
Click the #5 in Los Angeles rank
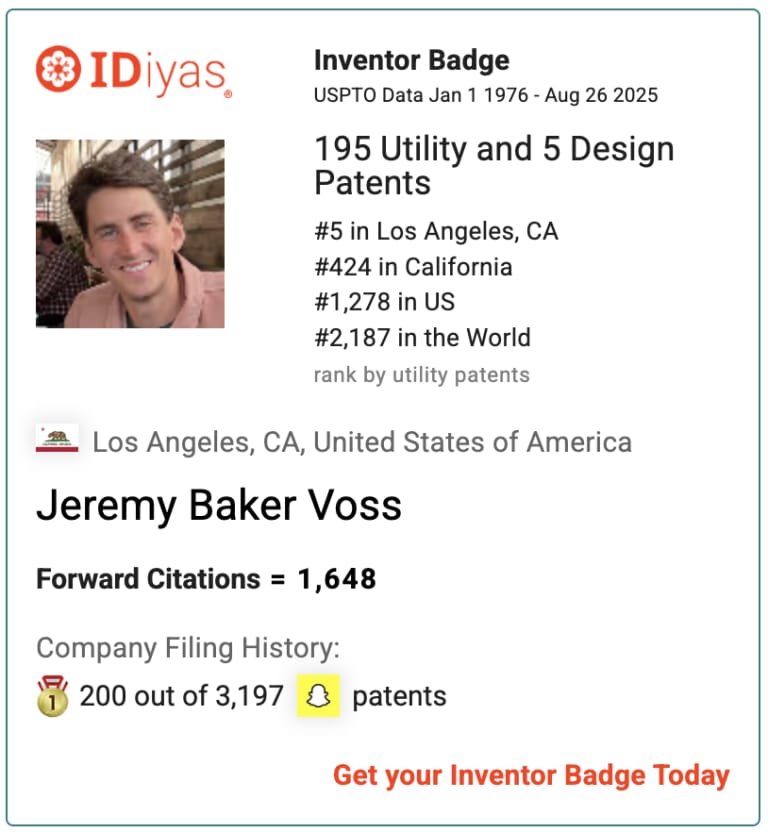click(435, 232)
